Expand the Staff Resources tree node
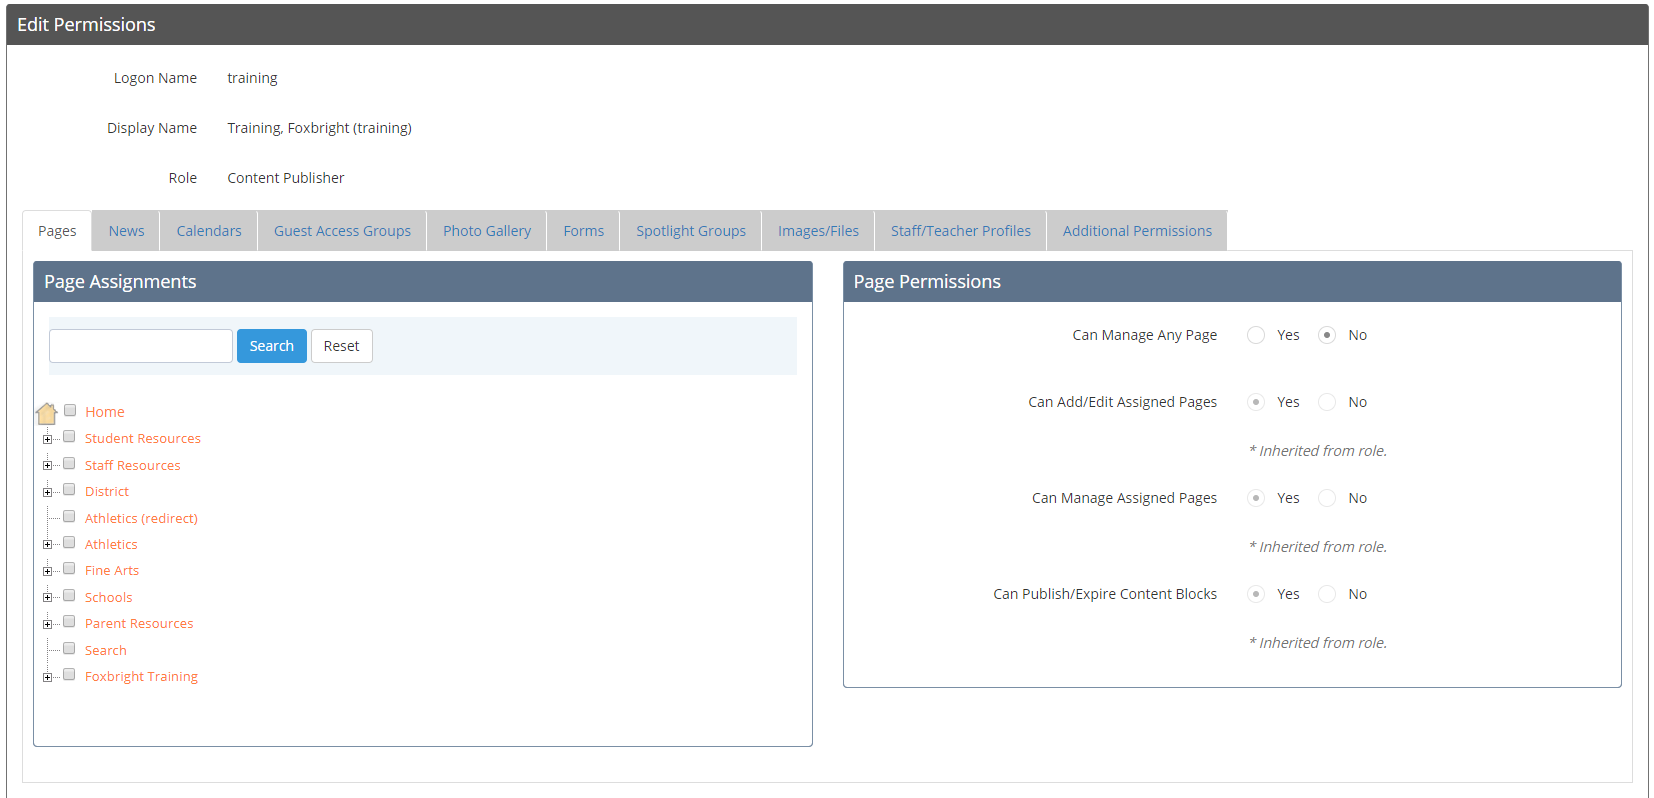Screen dimensions: 1654x798 tap(47, 465)
